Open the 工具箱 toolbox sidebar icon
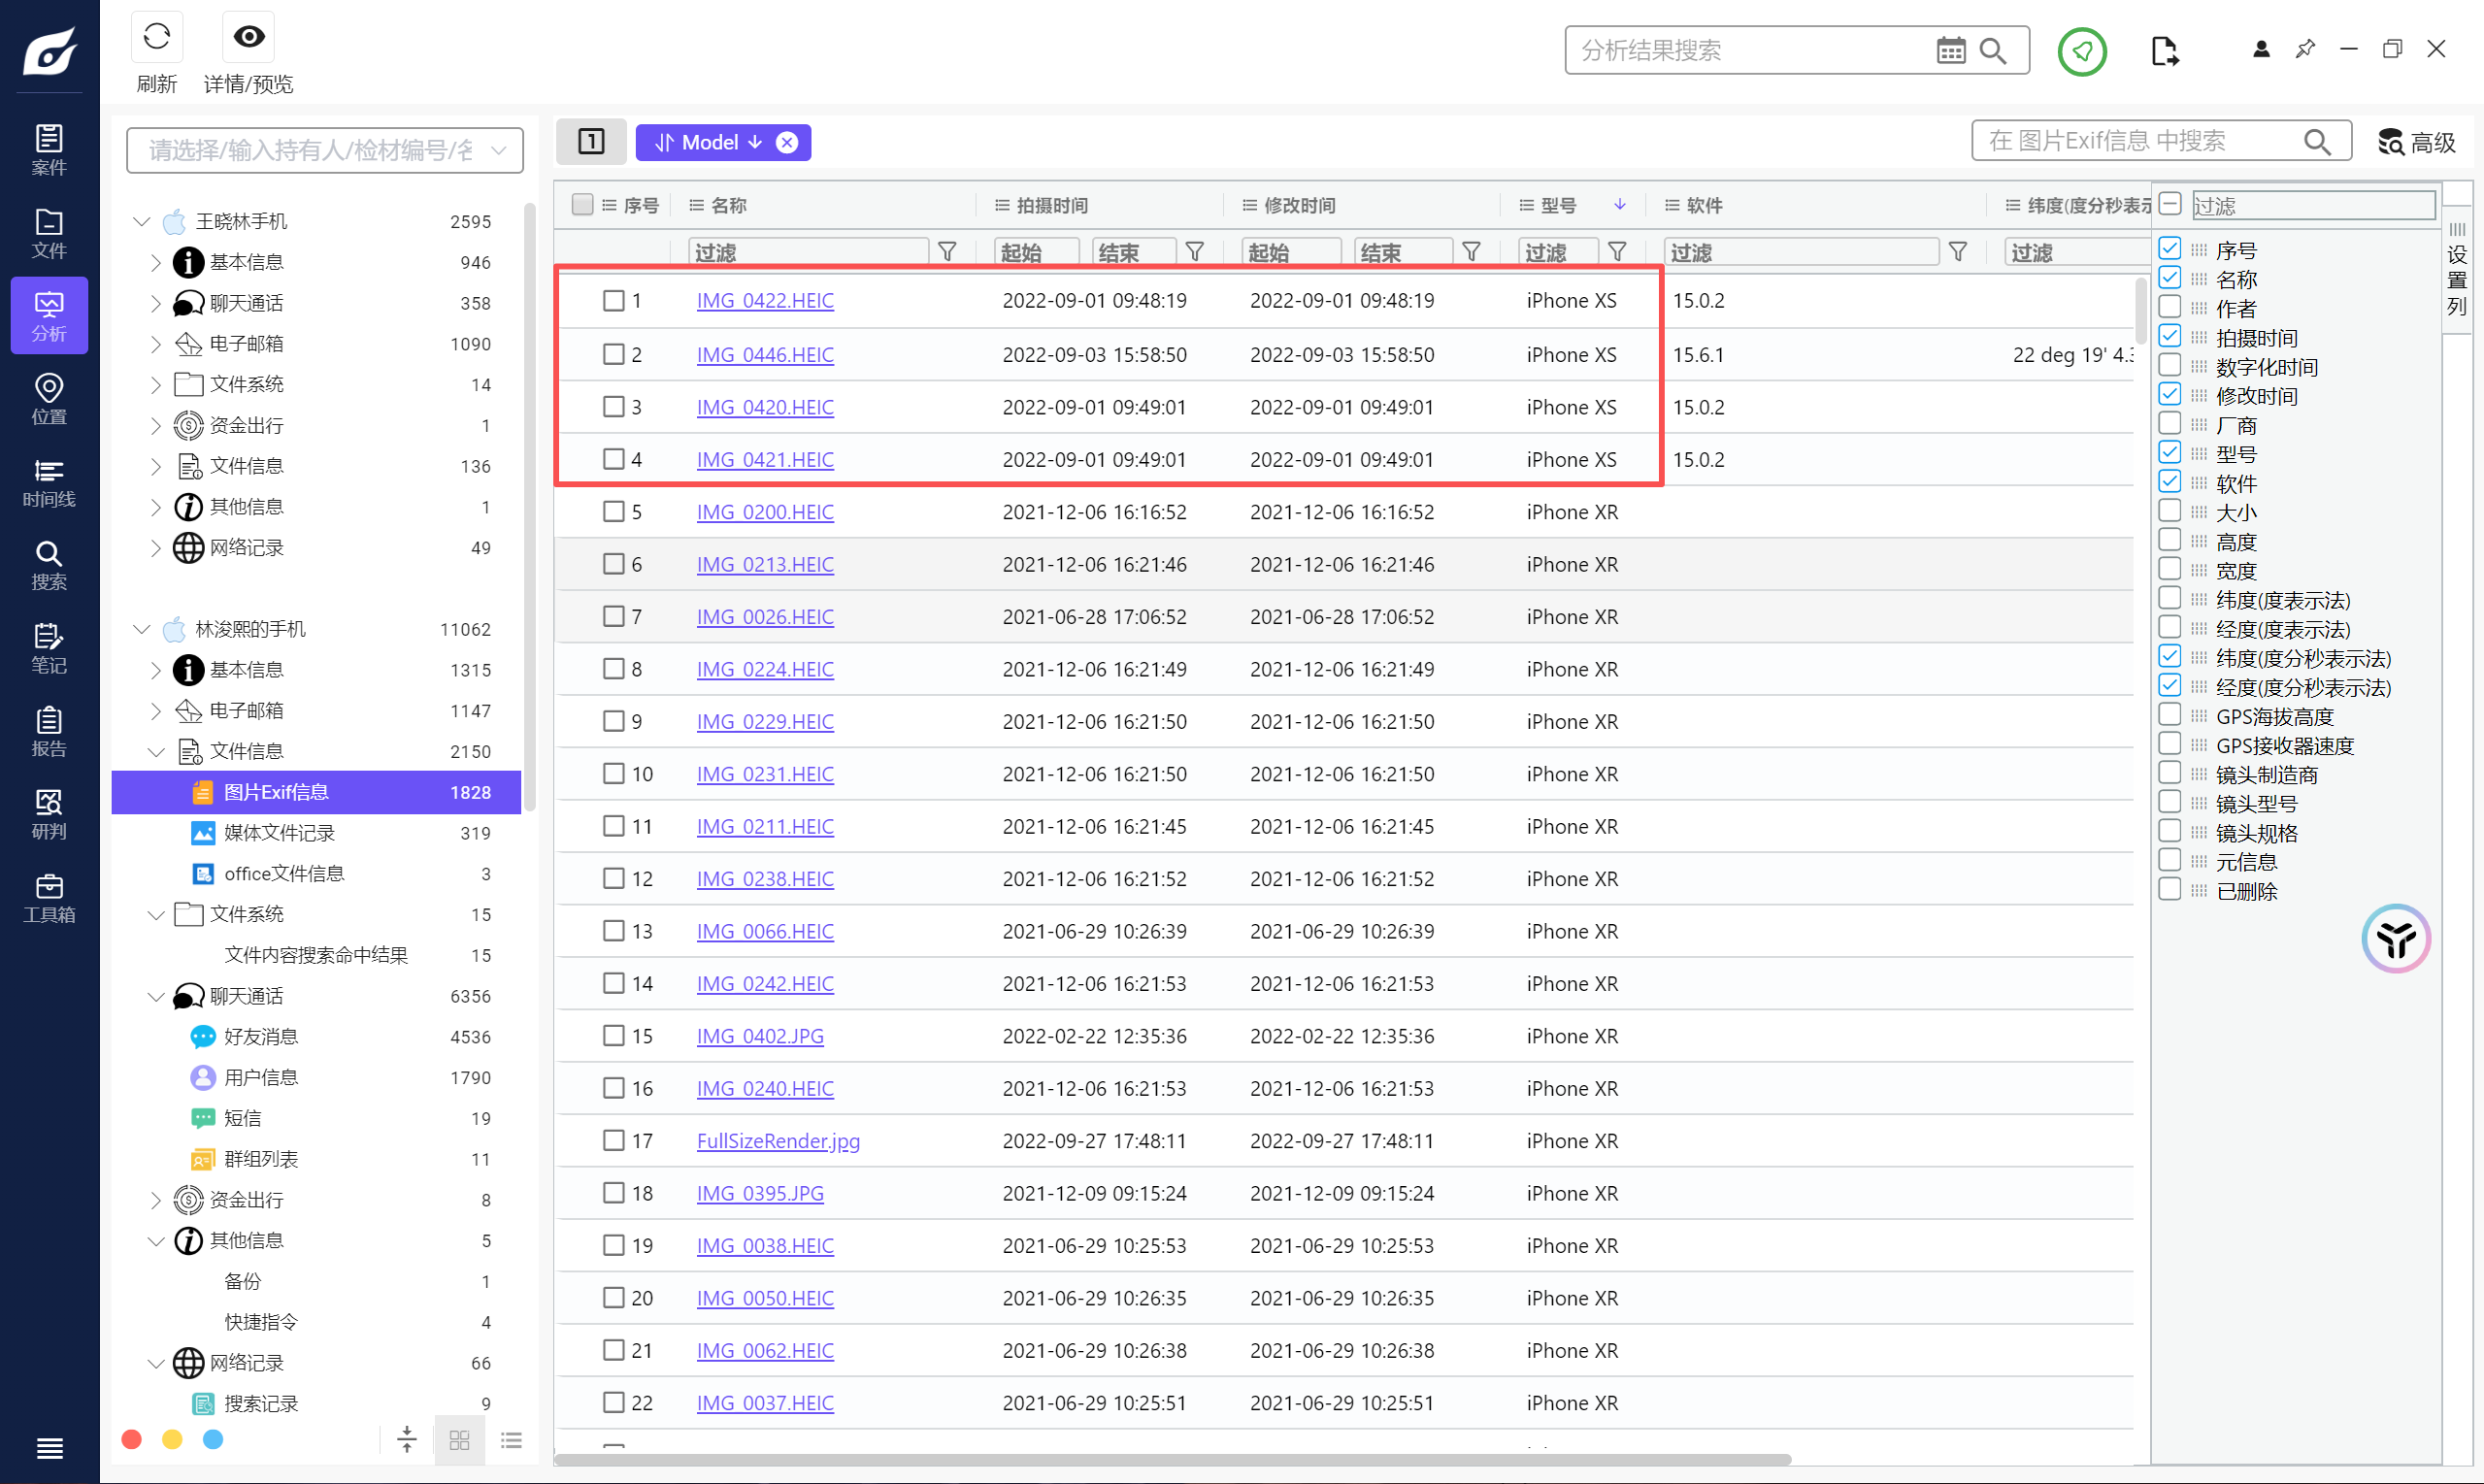 tap(49, 897)
